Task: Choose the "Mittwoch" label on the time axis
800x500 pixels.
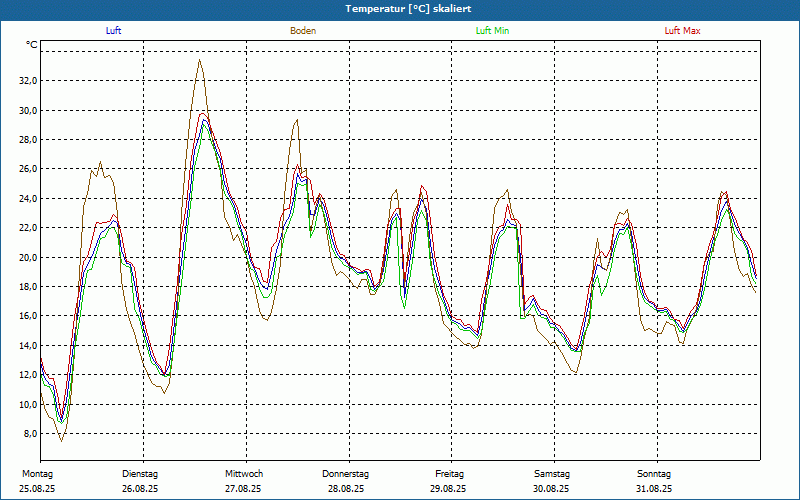Action: 244,473
